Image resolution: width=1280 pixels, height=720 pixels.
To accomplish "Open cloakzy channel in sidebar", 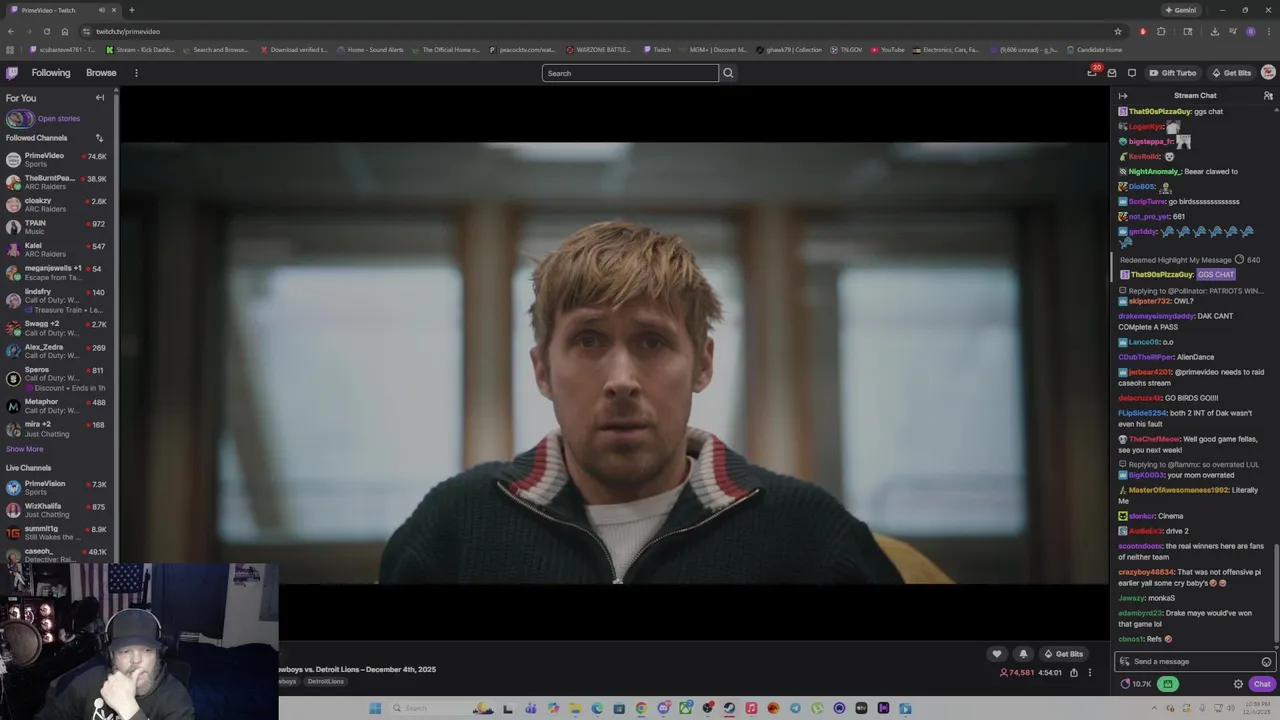I will point(56,204).
